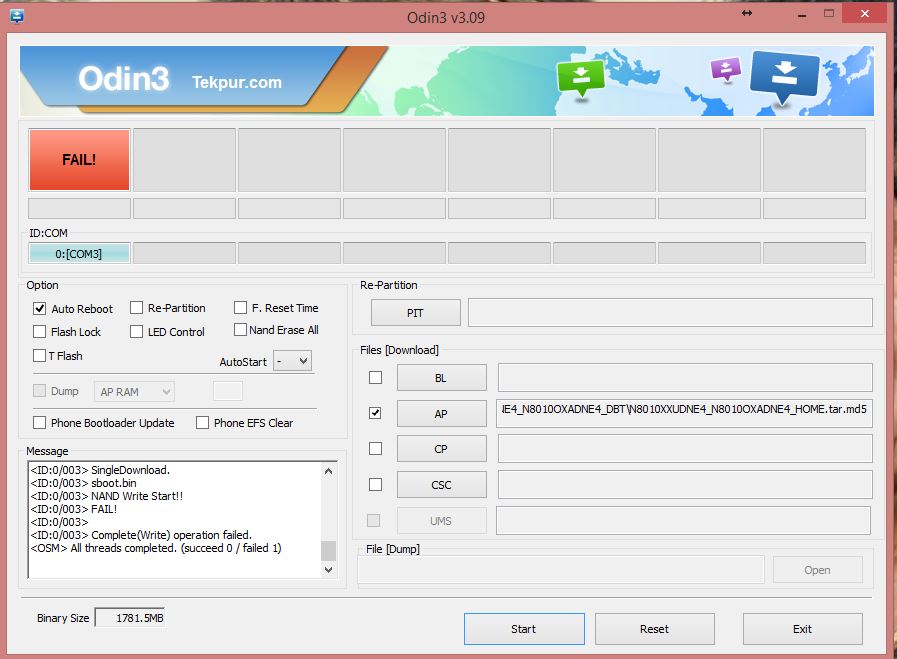Click 'All threads completed' log line
The image size is (897, 659).
pyautogui.click(x=156, y=548)
